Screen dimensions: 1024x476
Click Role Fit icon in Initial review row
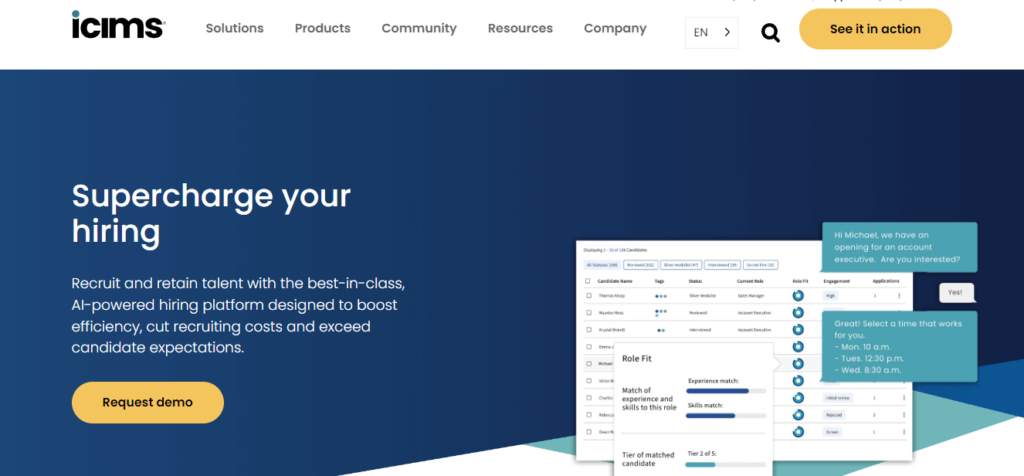798,398
